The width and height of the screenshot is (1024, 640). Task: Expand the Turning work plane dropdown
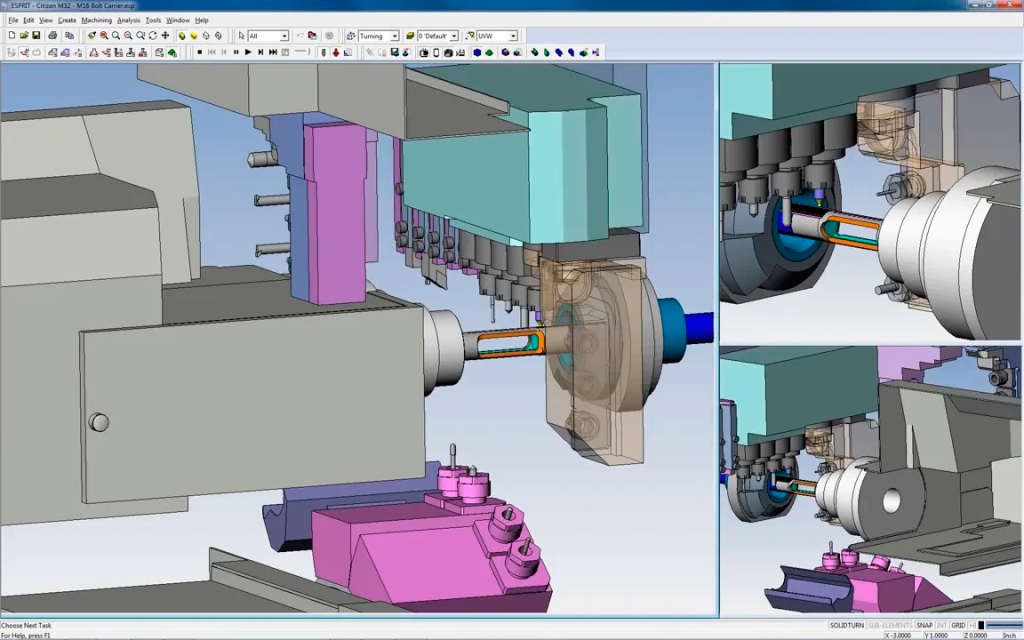[x=394, y=36]
